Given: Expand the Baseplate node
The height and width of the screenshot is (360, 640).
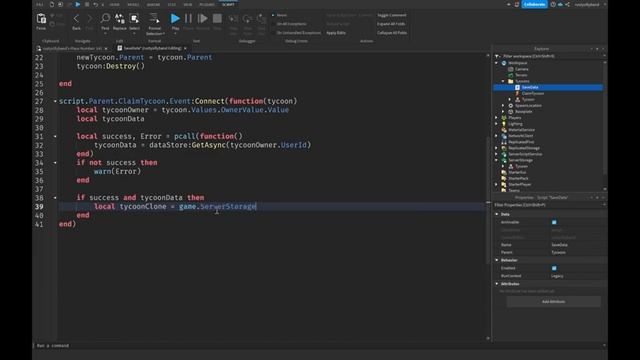Looking at the screenshot, I should tap(503, 111).
